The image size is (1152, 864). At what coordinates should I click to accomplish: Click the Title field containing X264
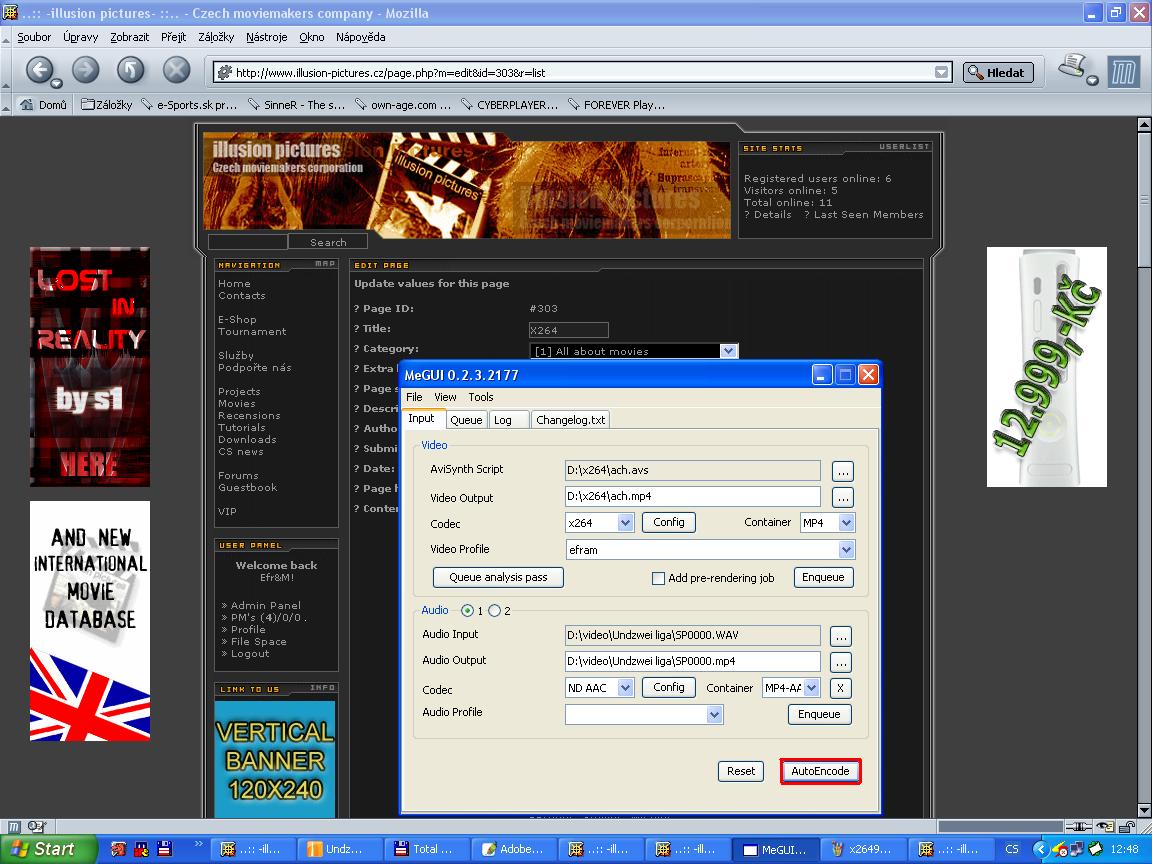click(568, 331)
